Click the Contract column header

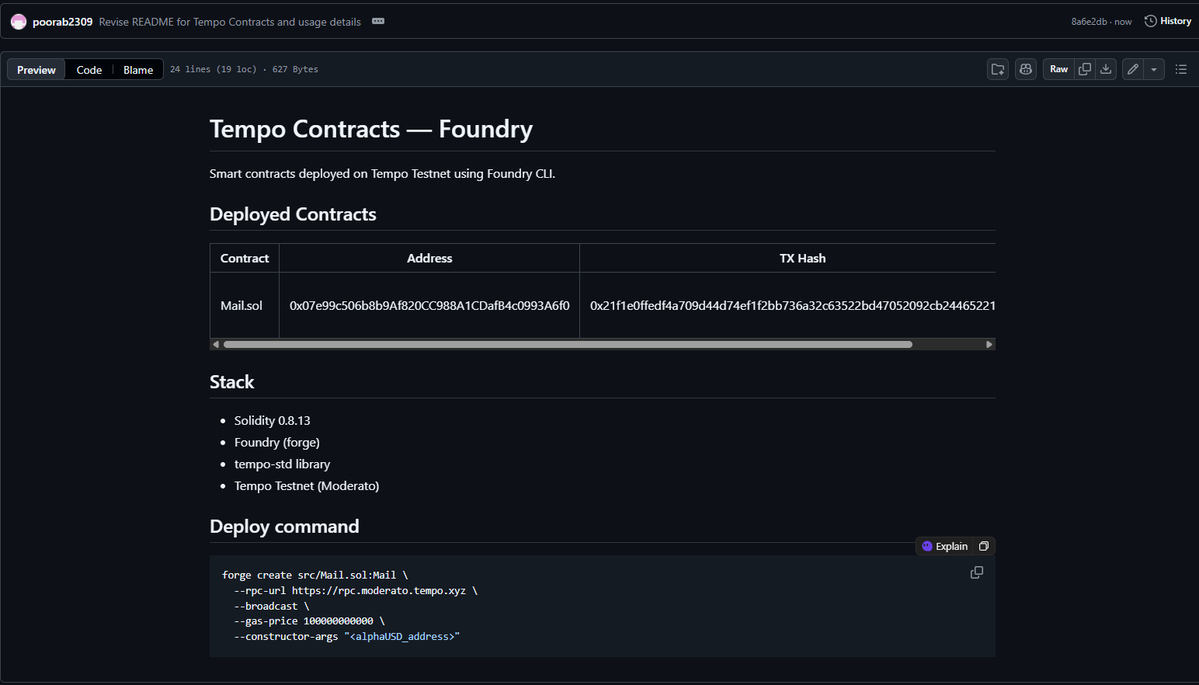244,258
